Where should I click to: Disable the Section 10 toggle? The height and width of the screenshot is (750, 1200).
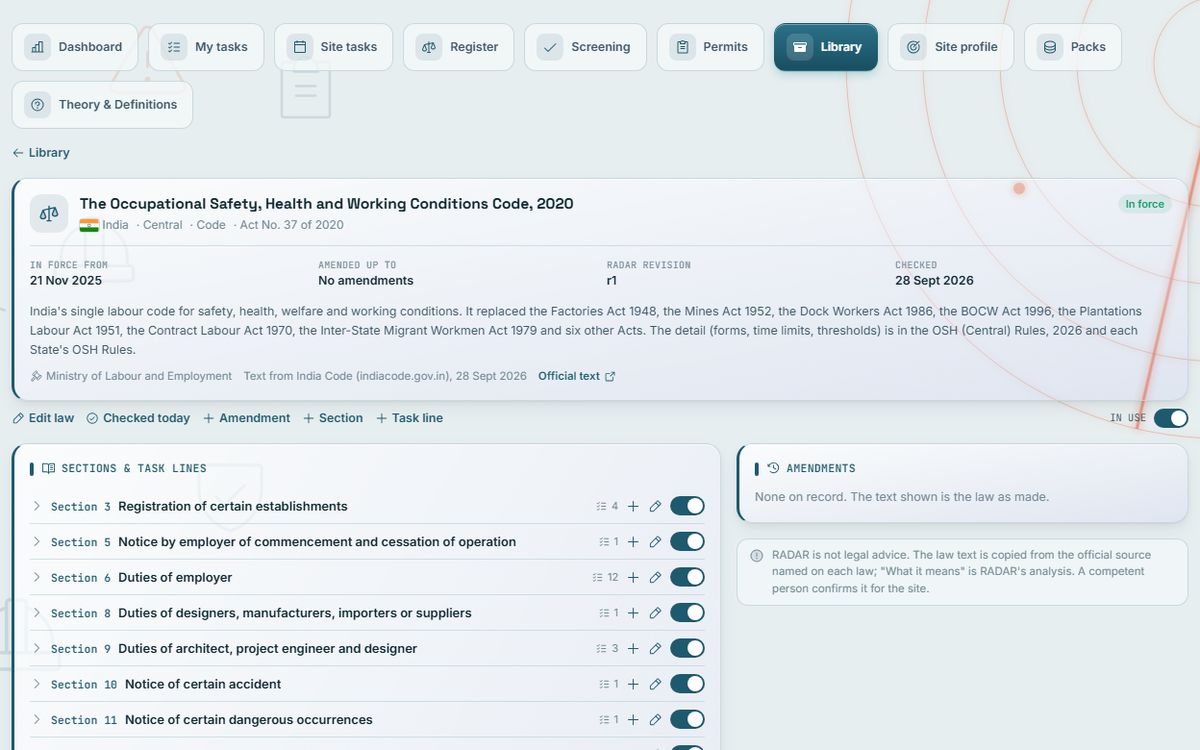(x=688, y=684)
